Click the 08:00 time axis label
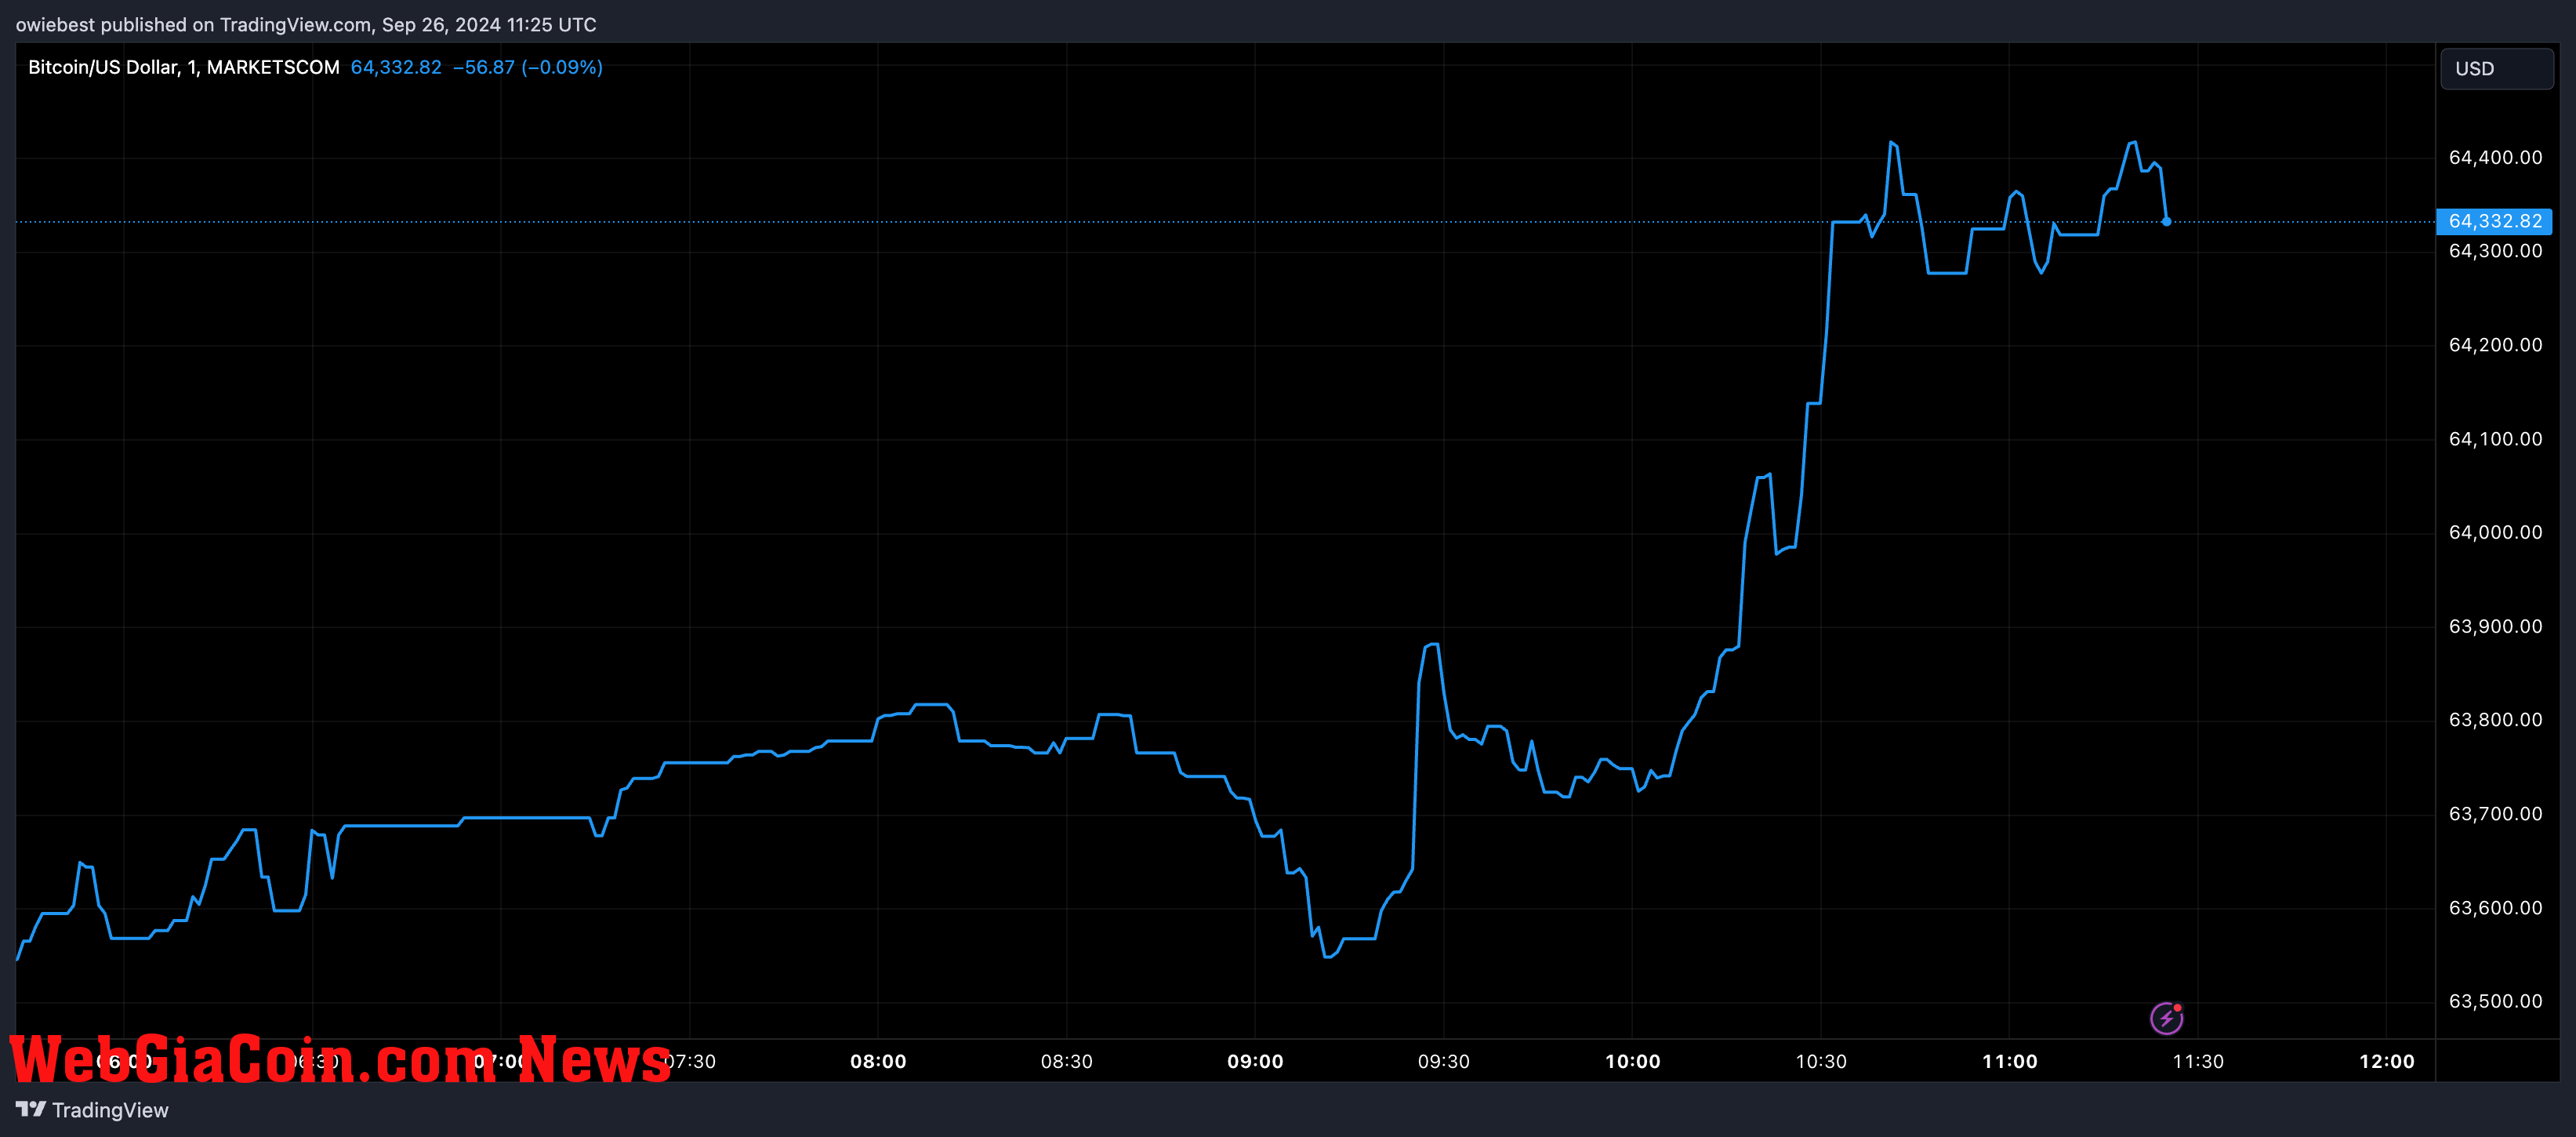The height and width of the screenshot is (1137, 2576). [x=878, y=1061]
